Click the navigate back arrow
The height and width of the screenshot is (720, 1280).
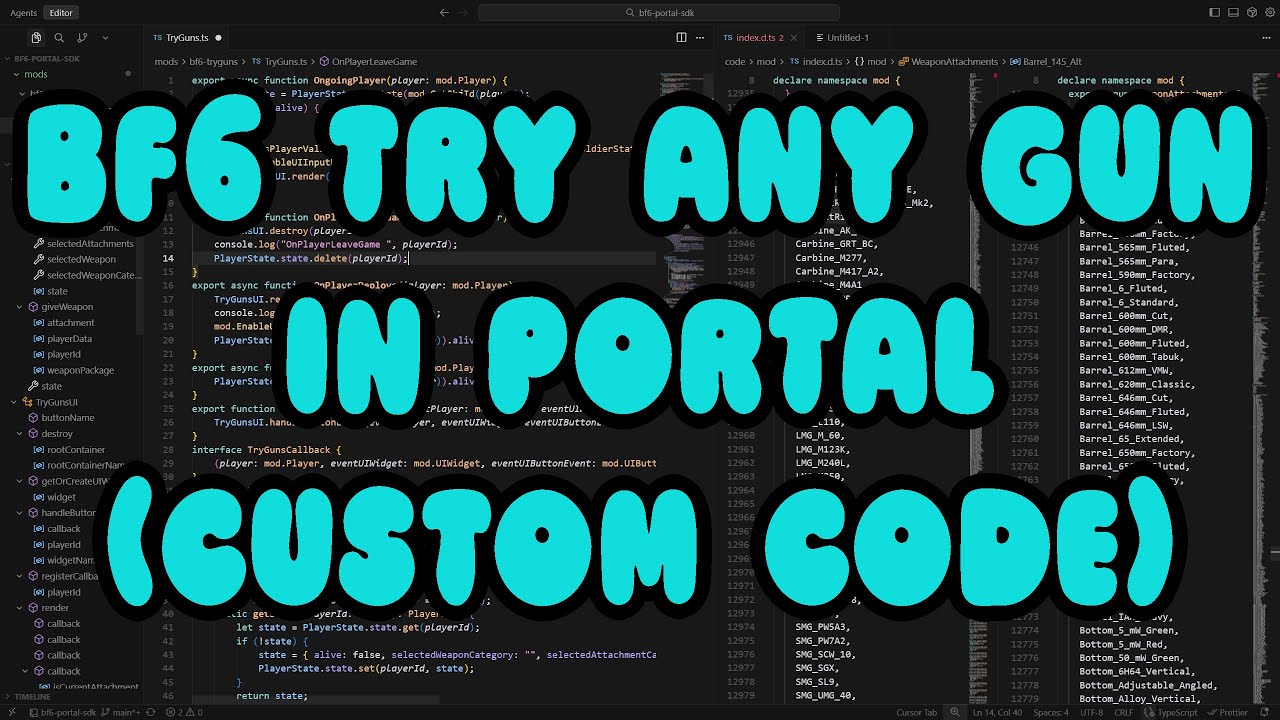pos(444,13)
